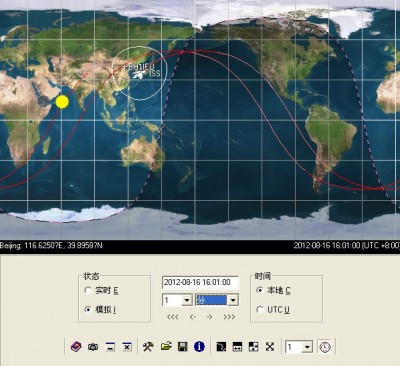Click the fast rewind <<< button

172,317
